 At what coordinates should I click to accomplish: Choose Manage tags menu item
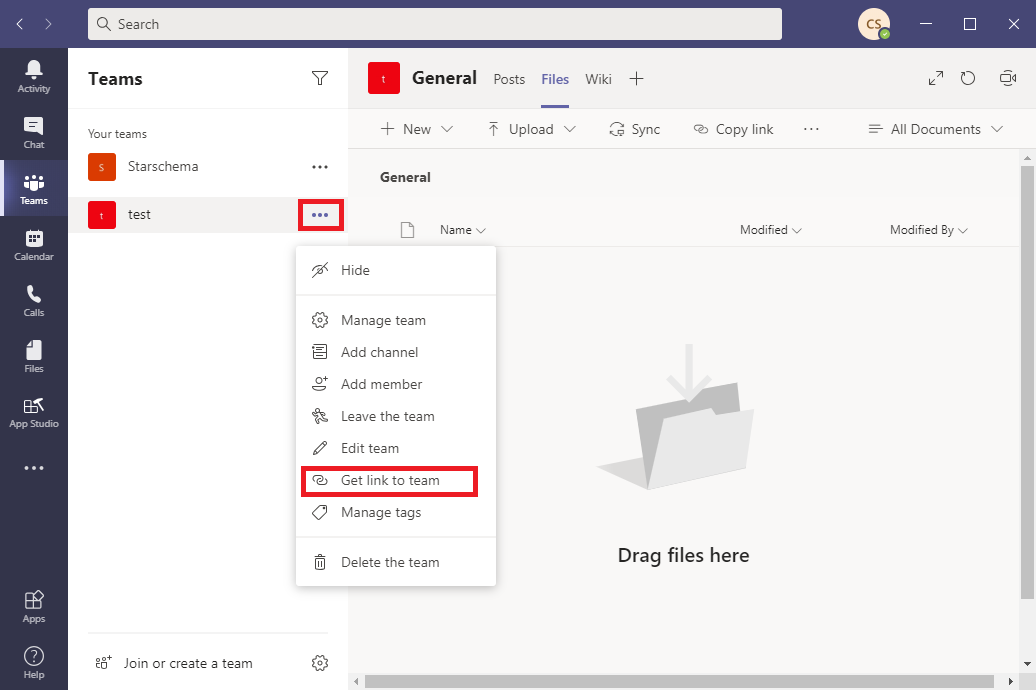(x=396, y=512)
